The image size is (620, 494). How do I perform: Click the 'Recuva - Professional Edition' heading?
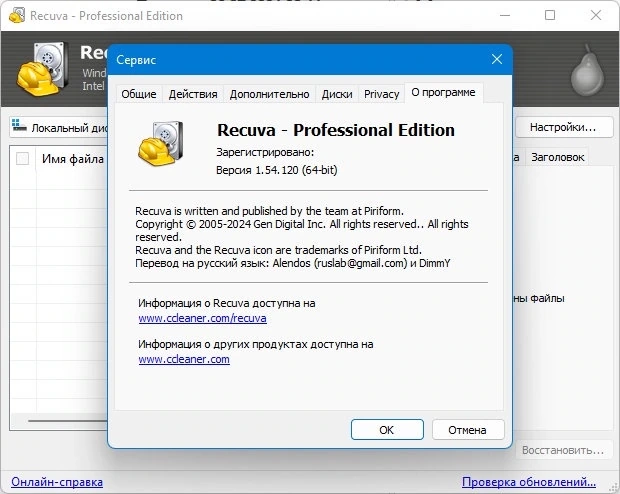click(336, 130)
